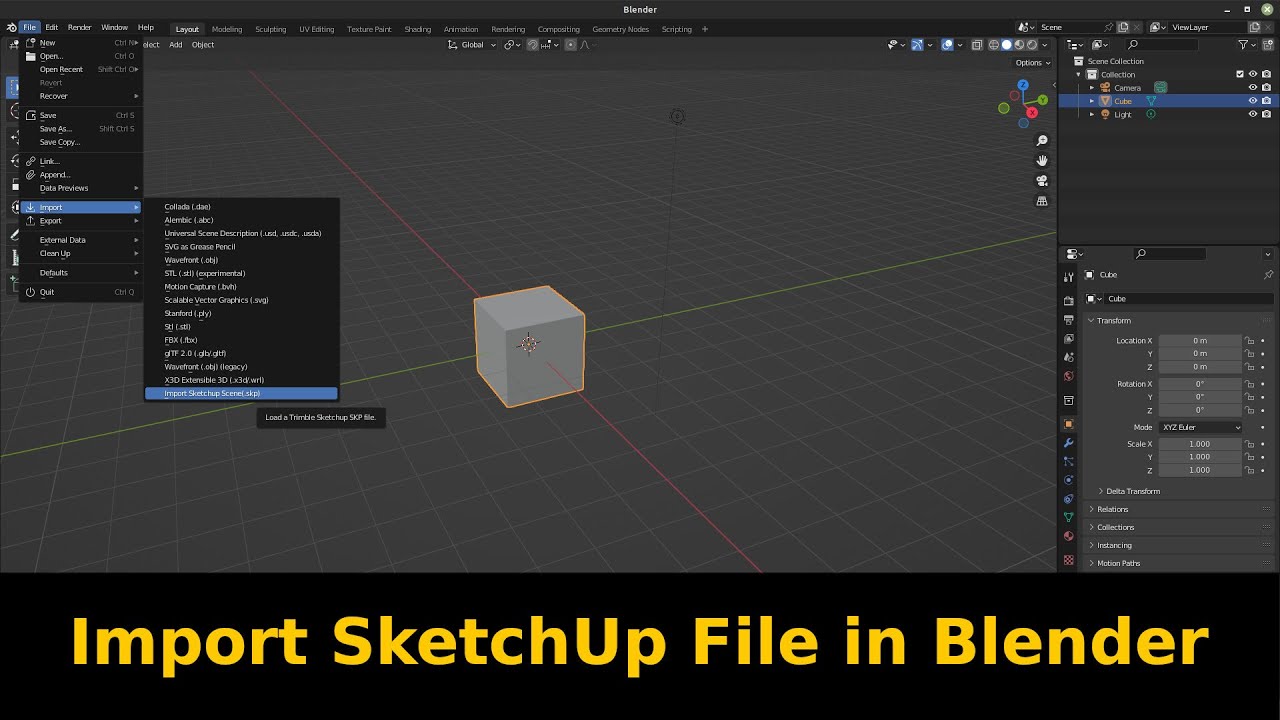
Task: Click the Blender logo icon in menu bar
Action: 11,28
